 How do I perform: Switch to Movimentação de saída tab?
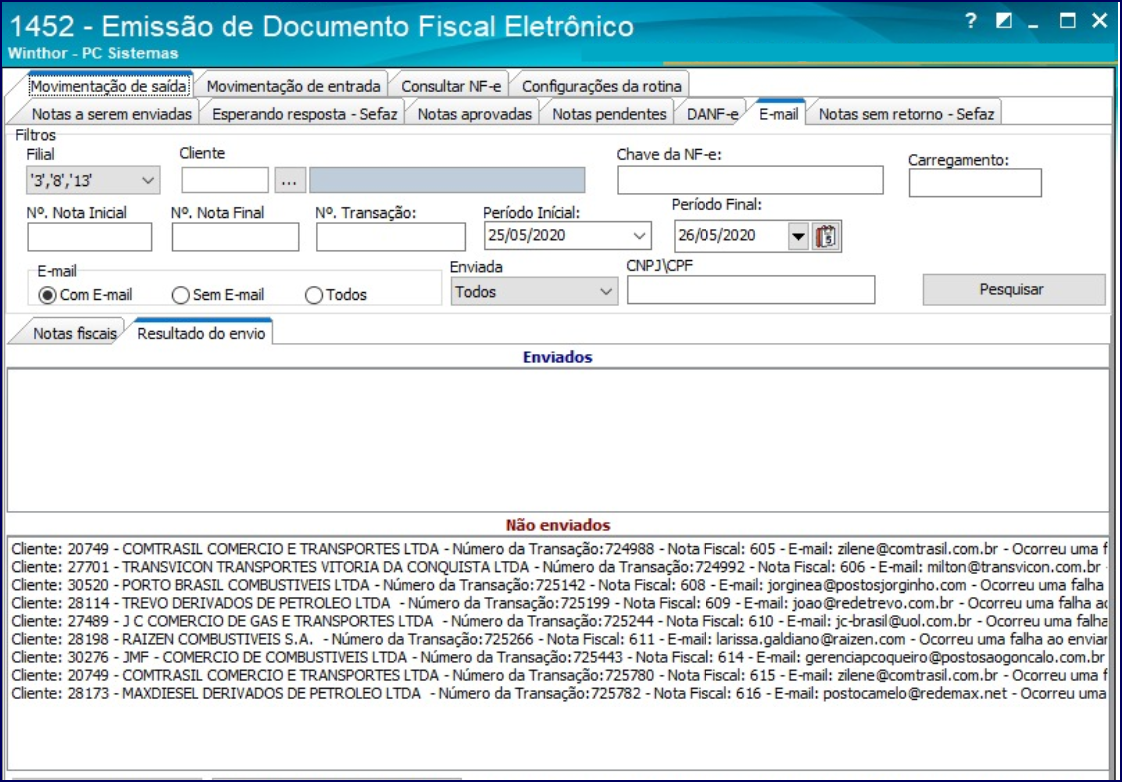point(109,86)
